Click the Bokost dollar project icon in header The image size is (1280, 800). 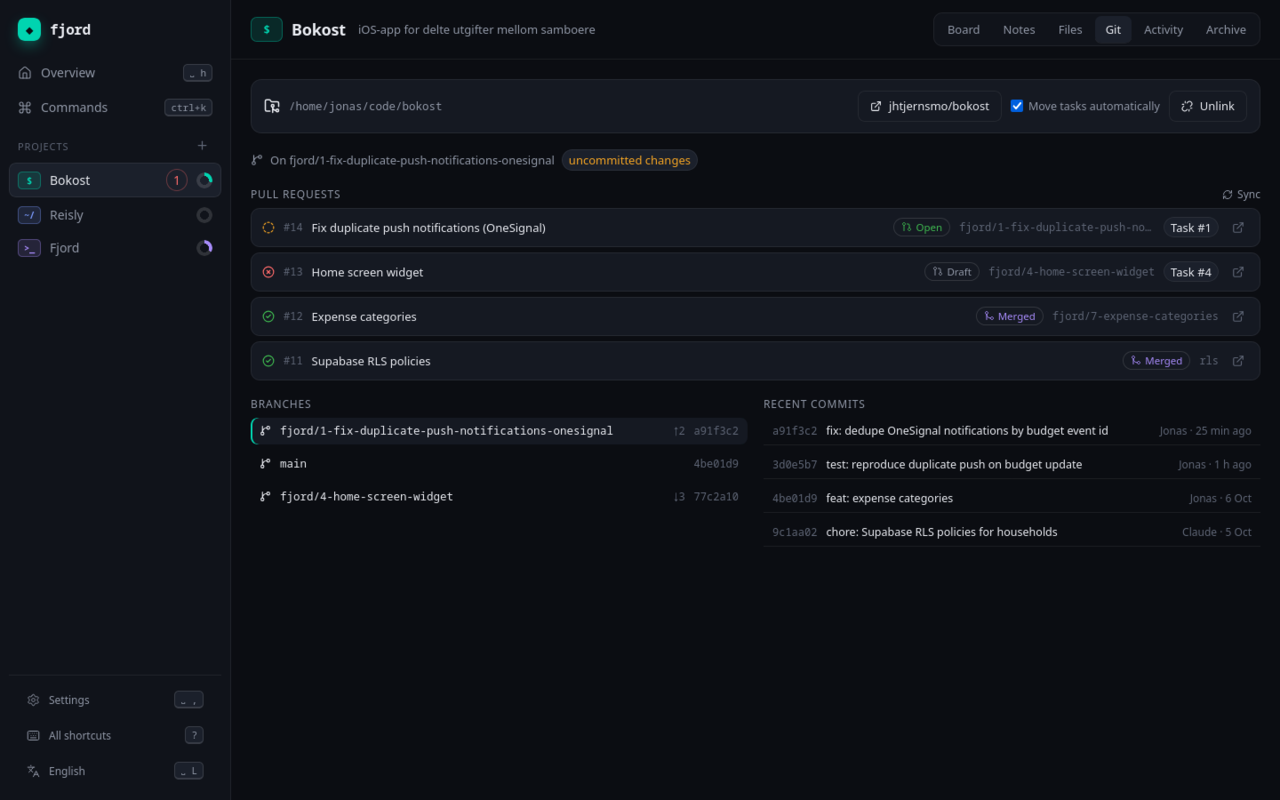coord(266,30)
